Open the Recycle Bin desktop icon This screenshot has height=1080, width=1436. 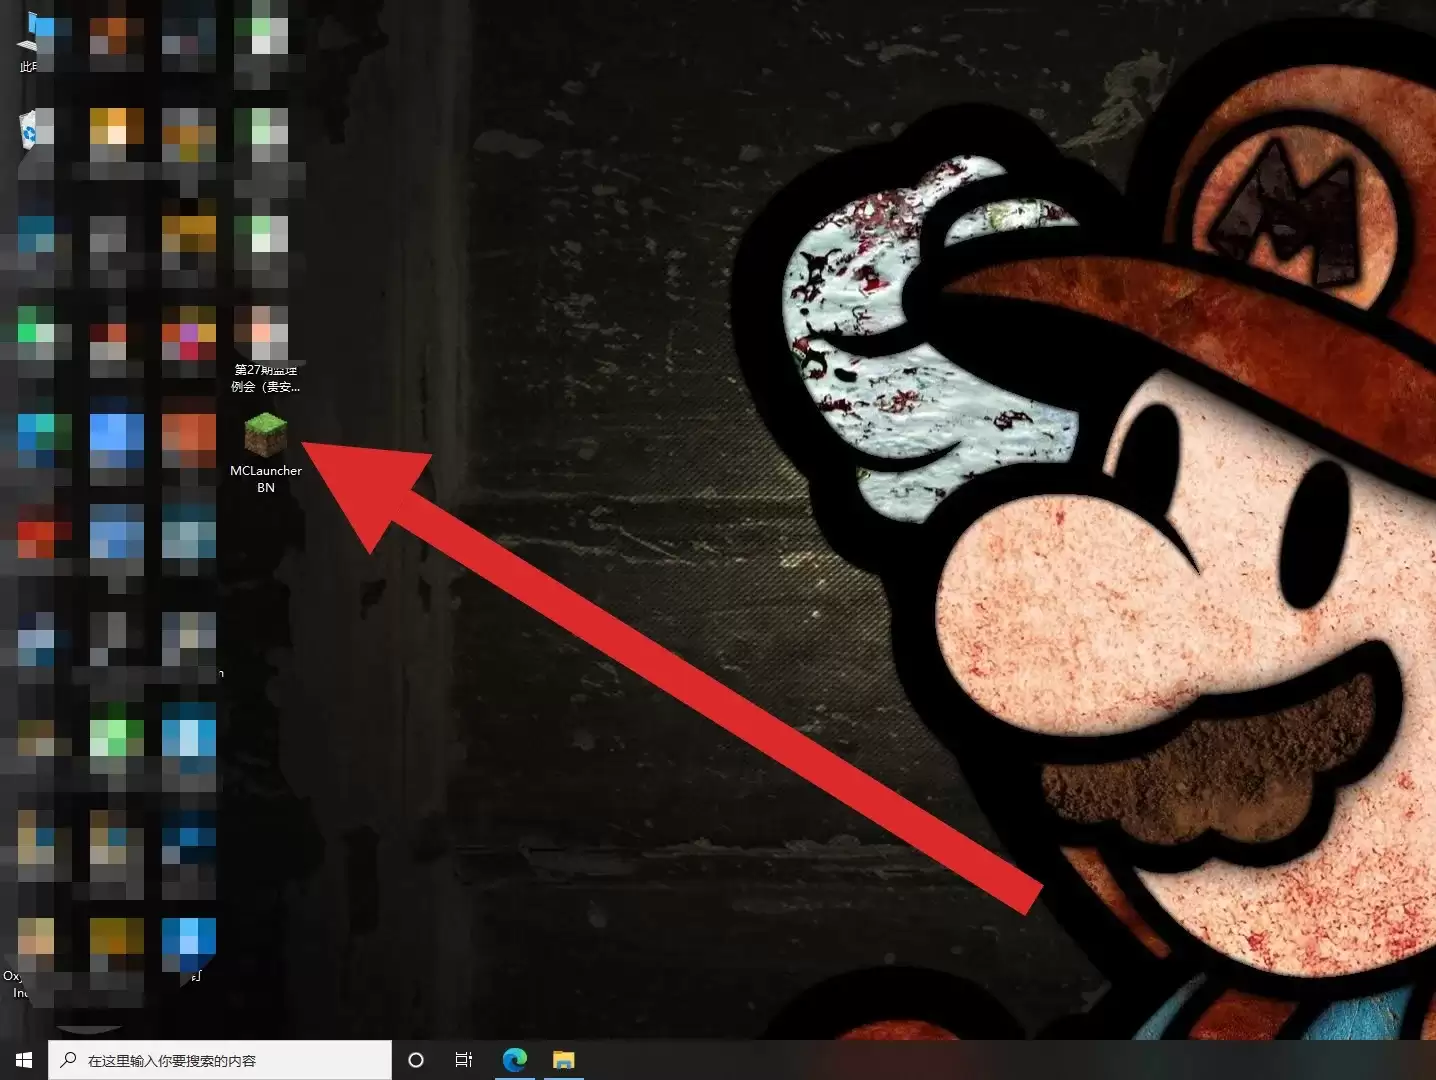click(x=35, y=131)
